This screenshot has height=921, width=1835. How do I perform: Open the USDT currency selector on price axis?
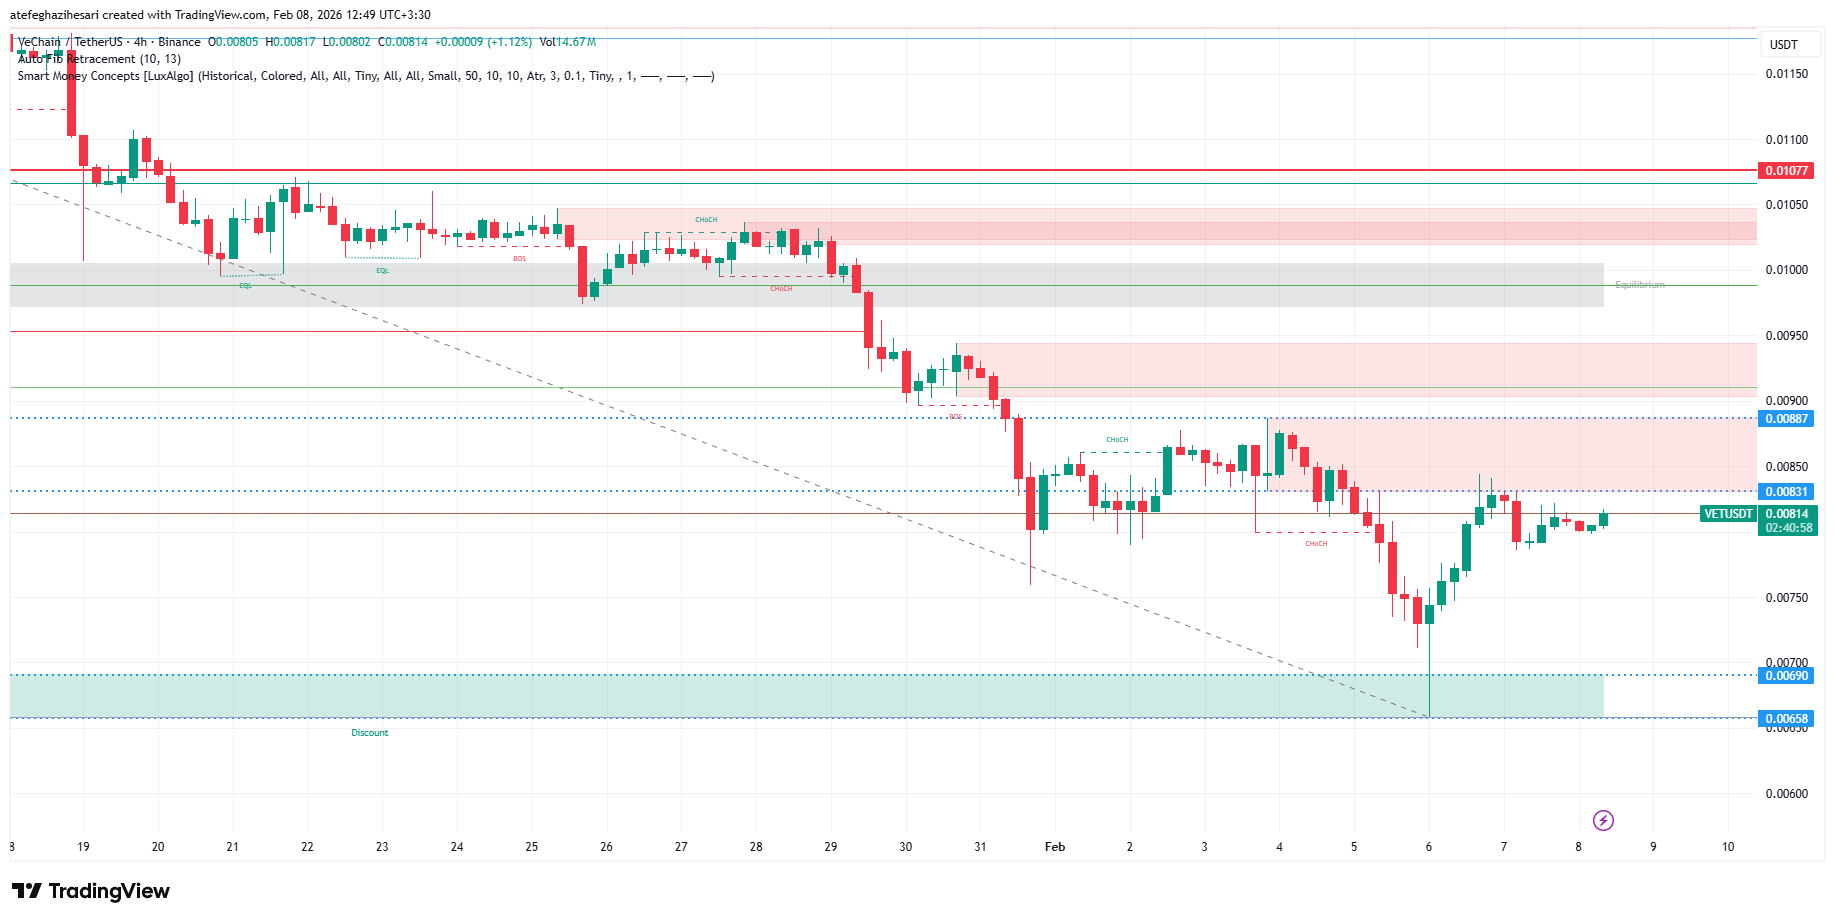[x=1783, y=45]
